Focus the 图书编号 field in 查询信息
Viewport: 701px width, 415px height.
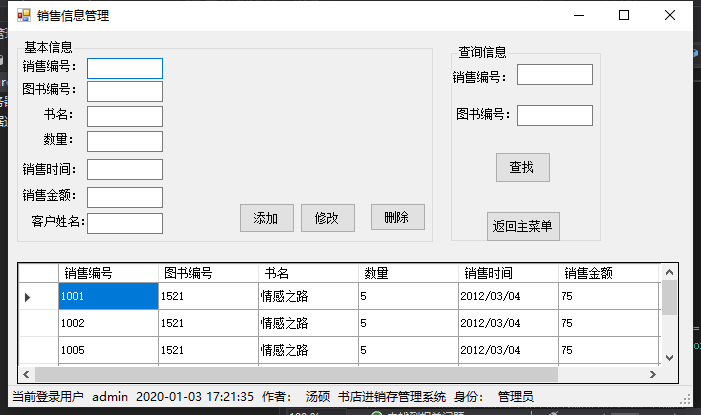point(555,115)
